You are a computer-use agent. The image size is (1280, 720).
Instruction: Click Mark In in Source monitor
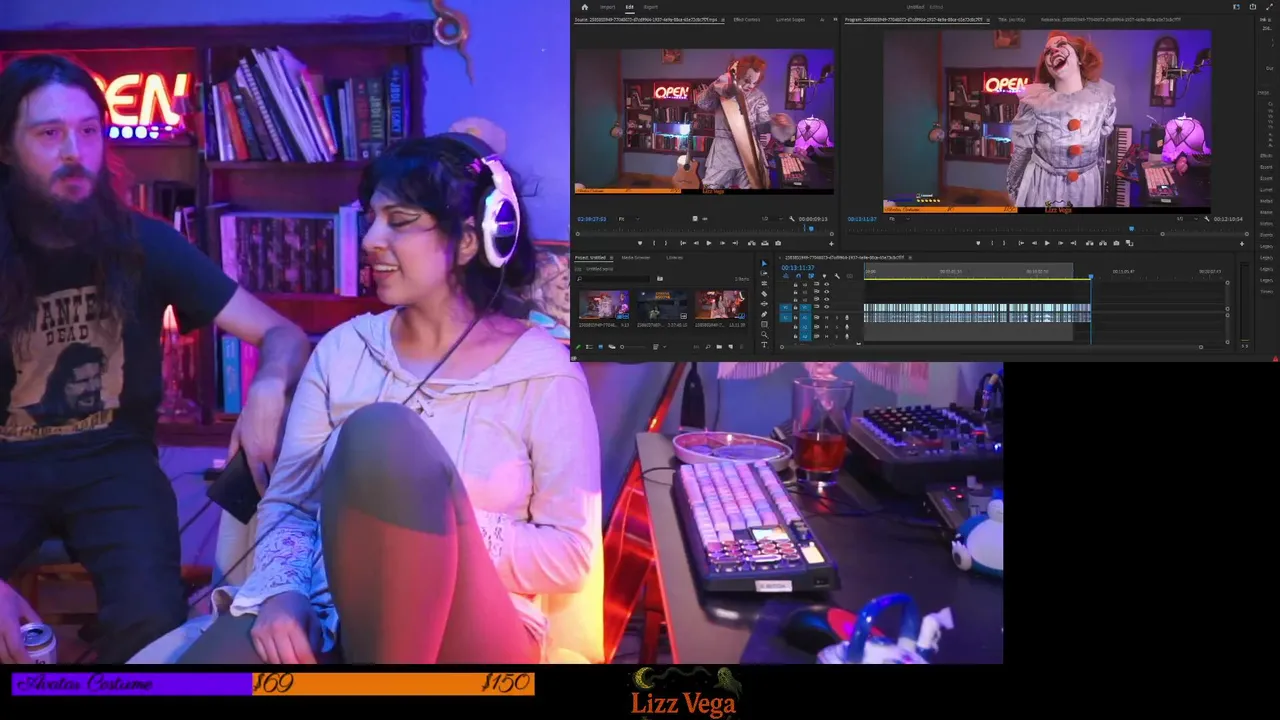pyautogui.click(x=654, y=243)
